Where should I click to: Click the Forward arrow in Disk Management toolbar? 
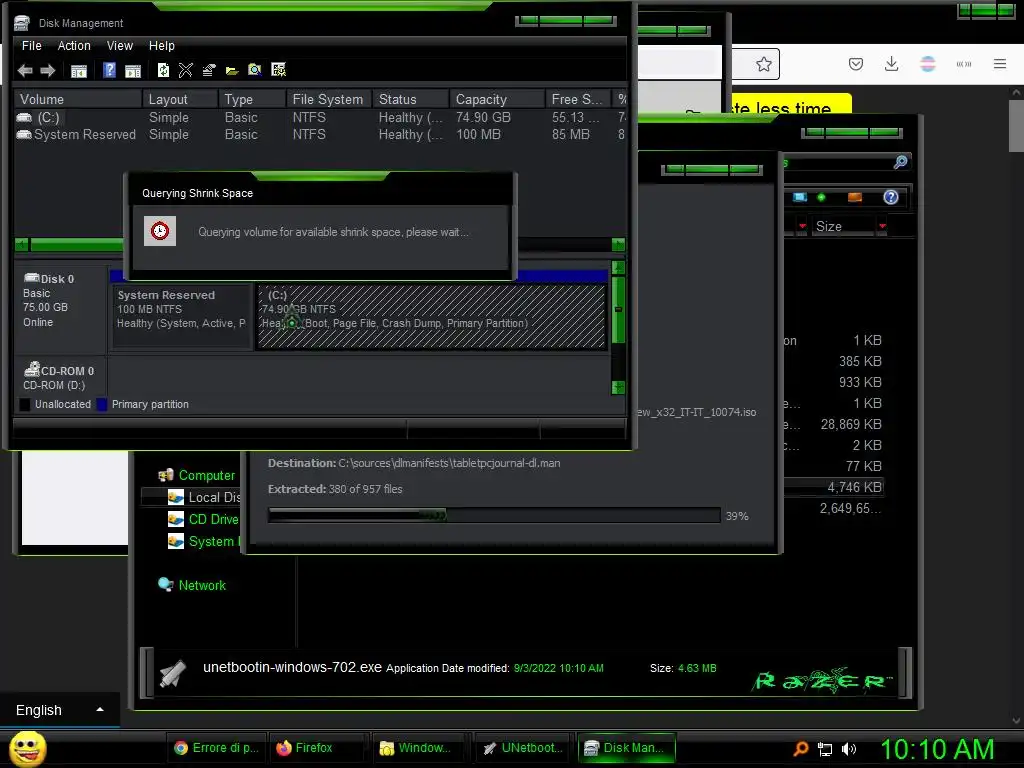point(48,71)
